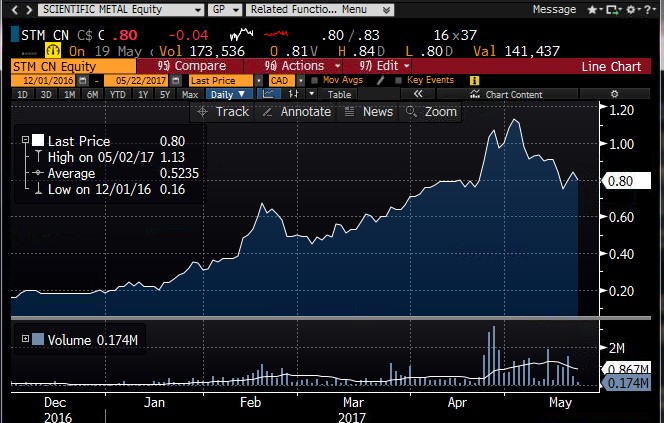
Task: Collapse the Volume panel legend
Action: click(26, 340)
